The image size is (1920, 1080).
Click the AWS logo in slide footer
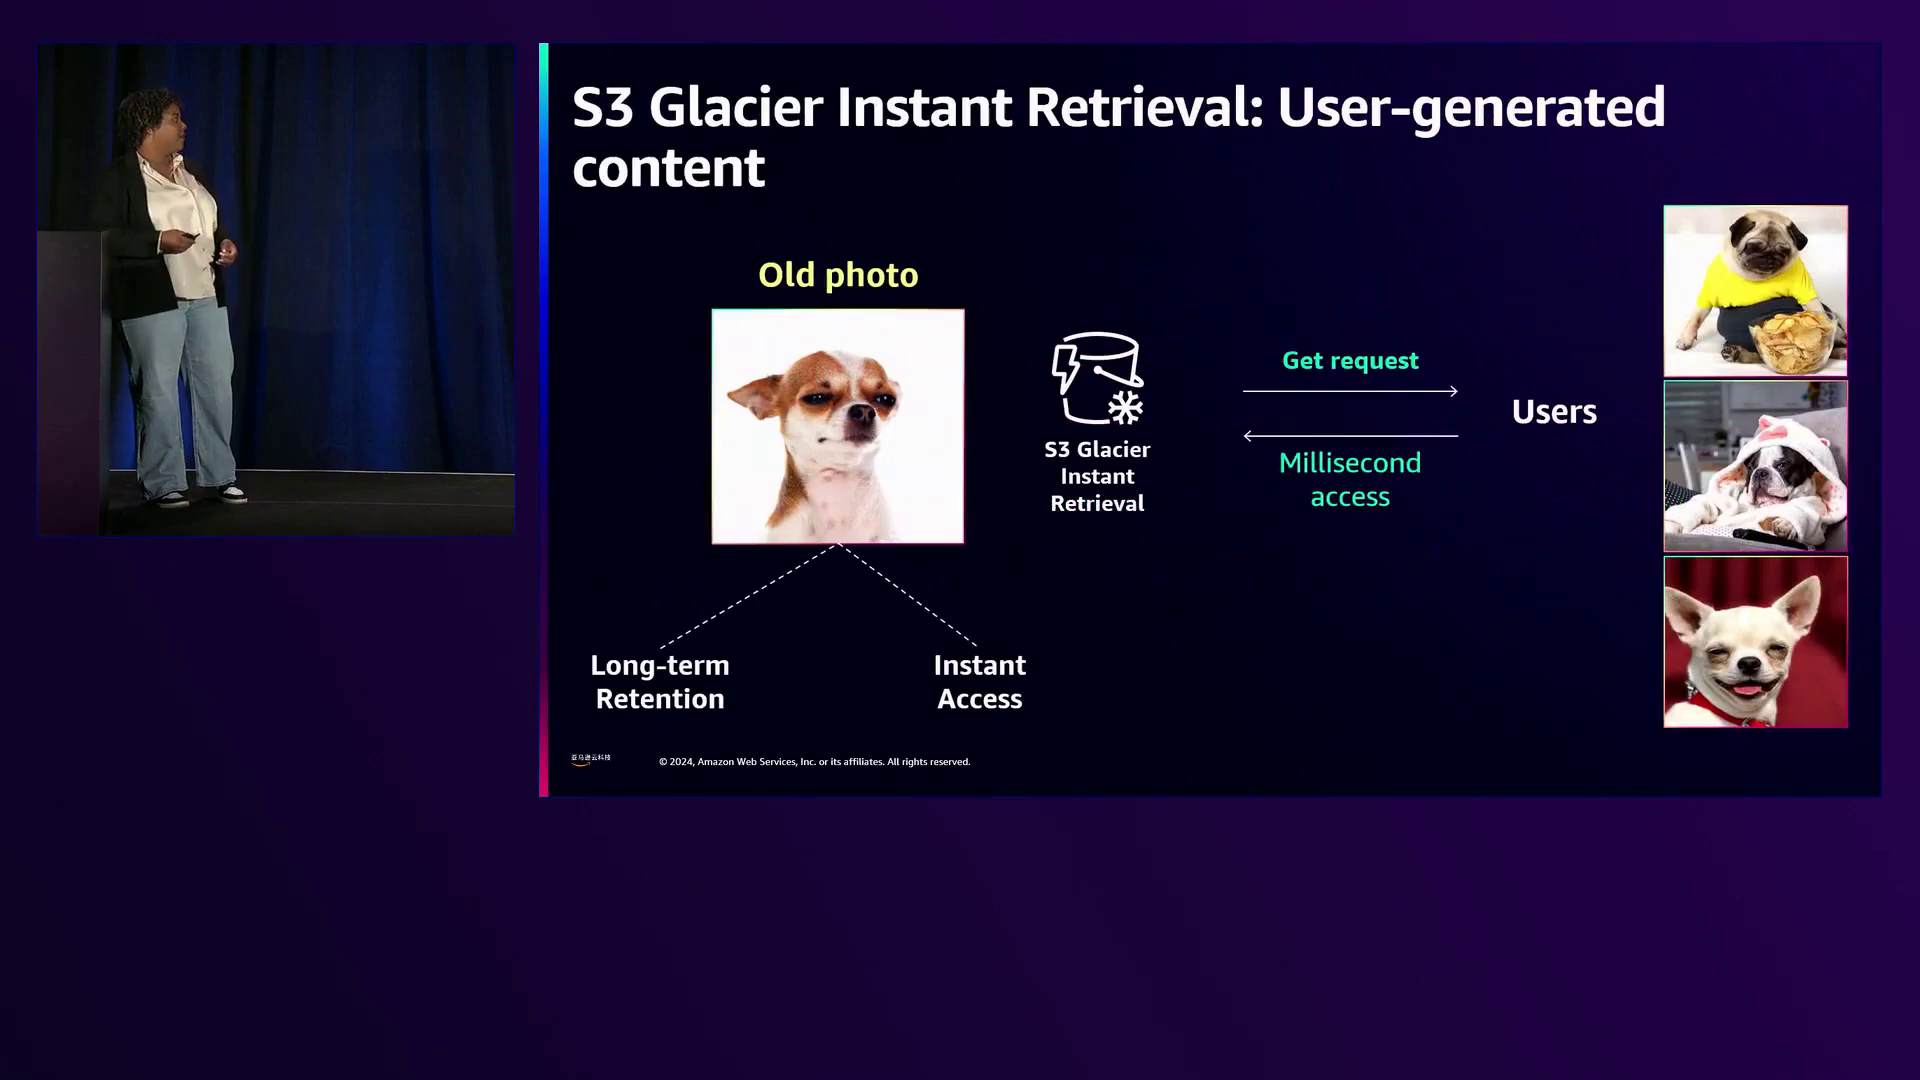tap(590, 760)
